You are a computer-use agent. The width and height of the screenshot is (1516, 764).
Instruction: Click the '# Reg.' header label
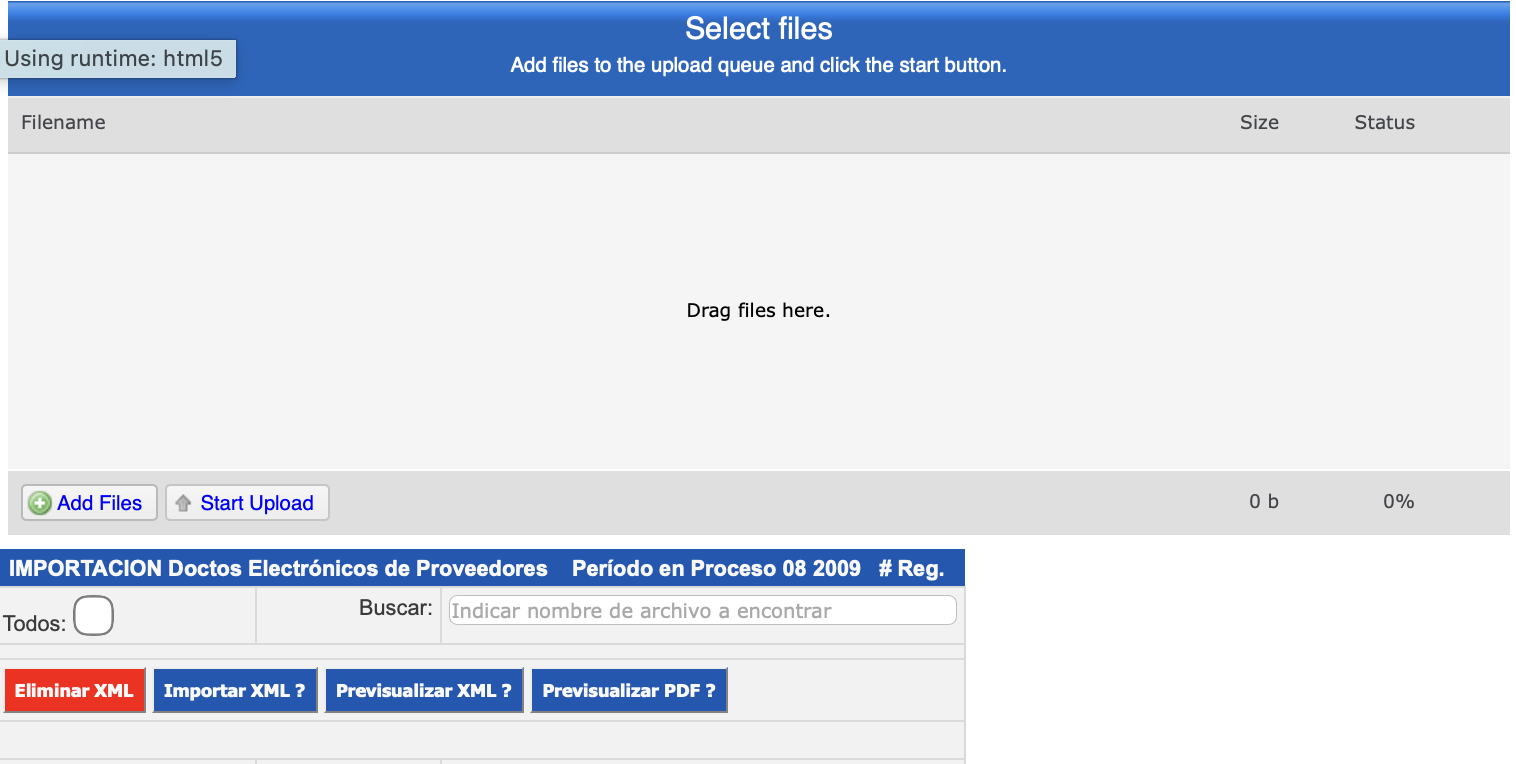click(x=911, y=569)
